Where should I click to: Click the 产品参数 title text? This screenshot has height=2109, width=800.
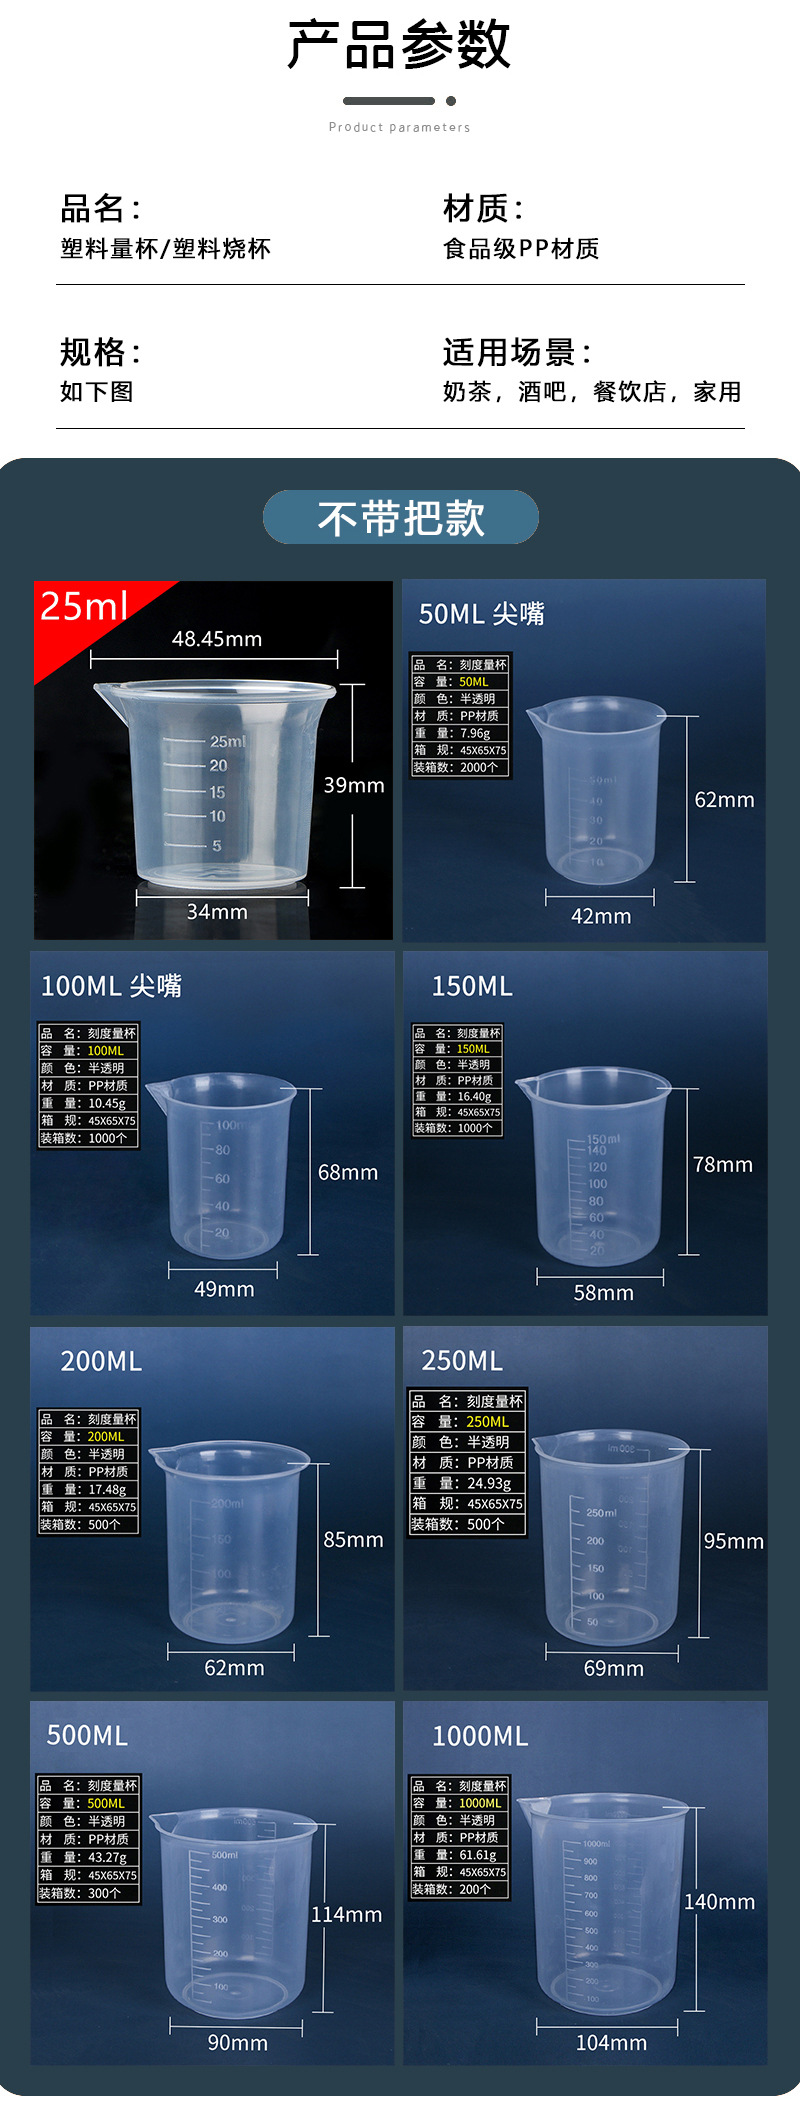click(399, 45)
